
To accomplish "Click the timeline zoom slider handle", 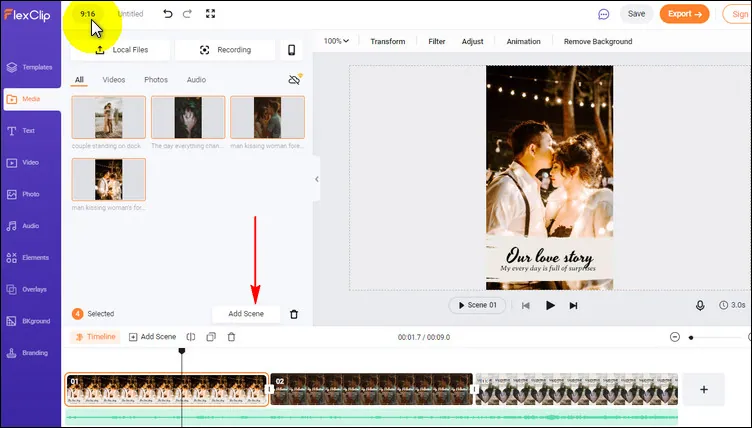I will point(691,338).
